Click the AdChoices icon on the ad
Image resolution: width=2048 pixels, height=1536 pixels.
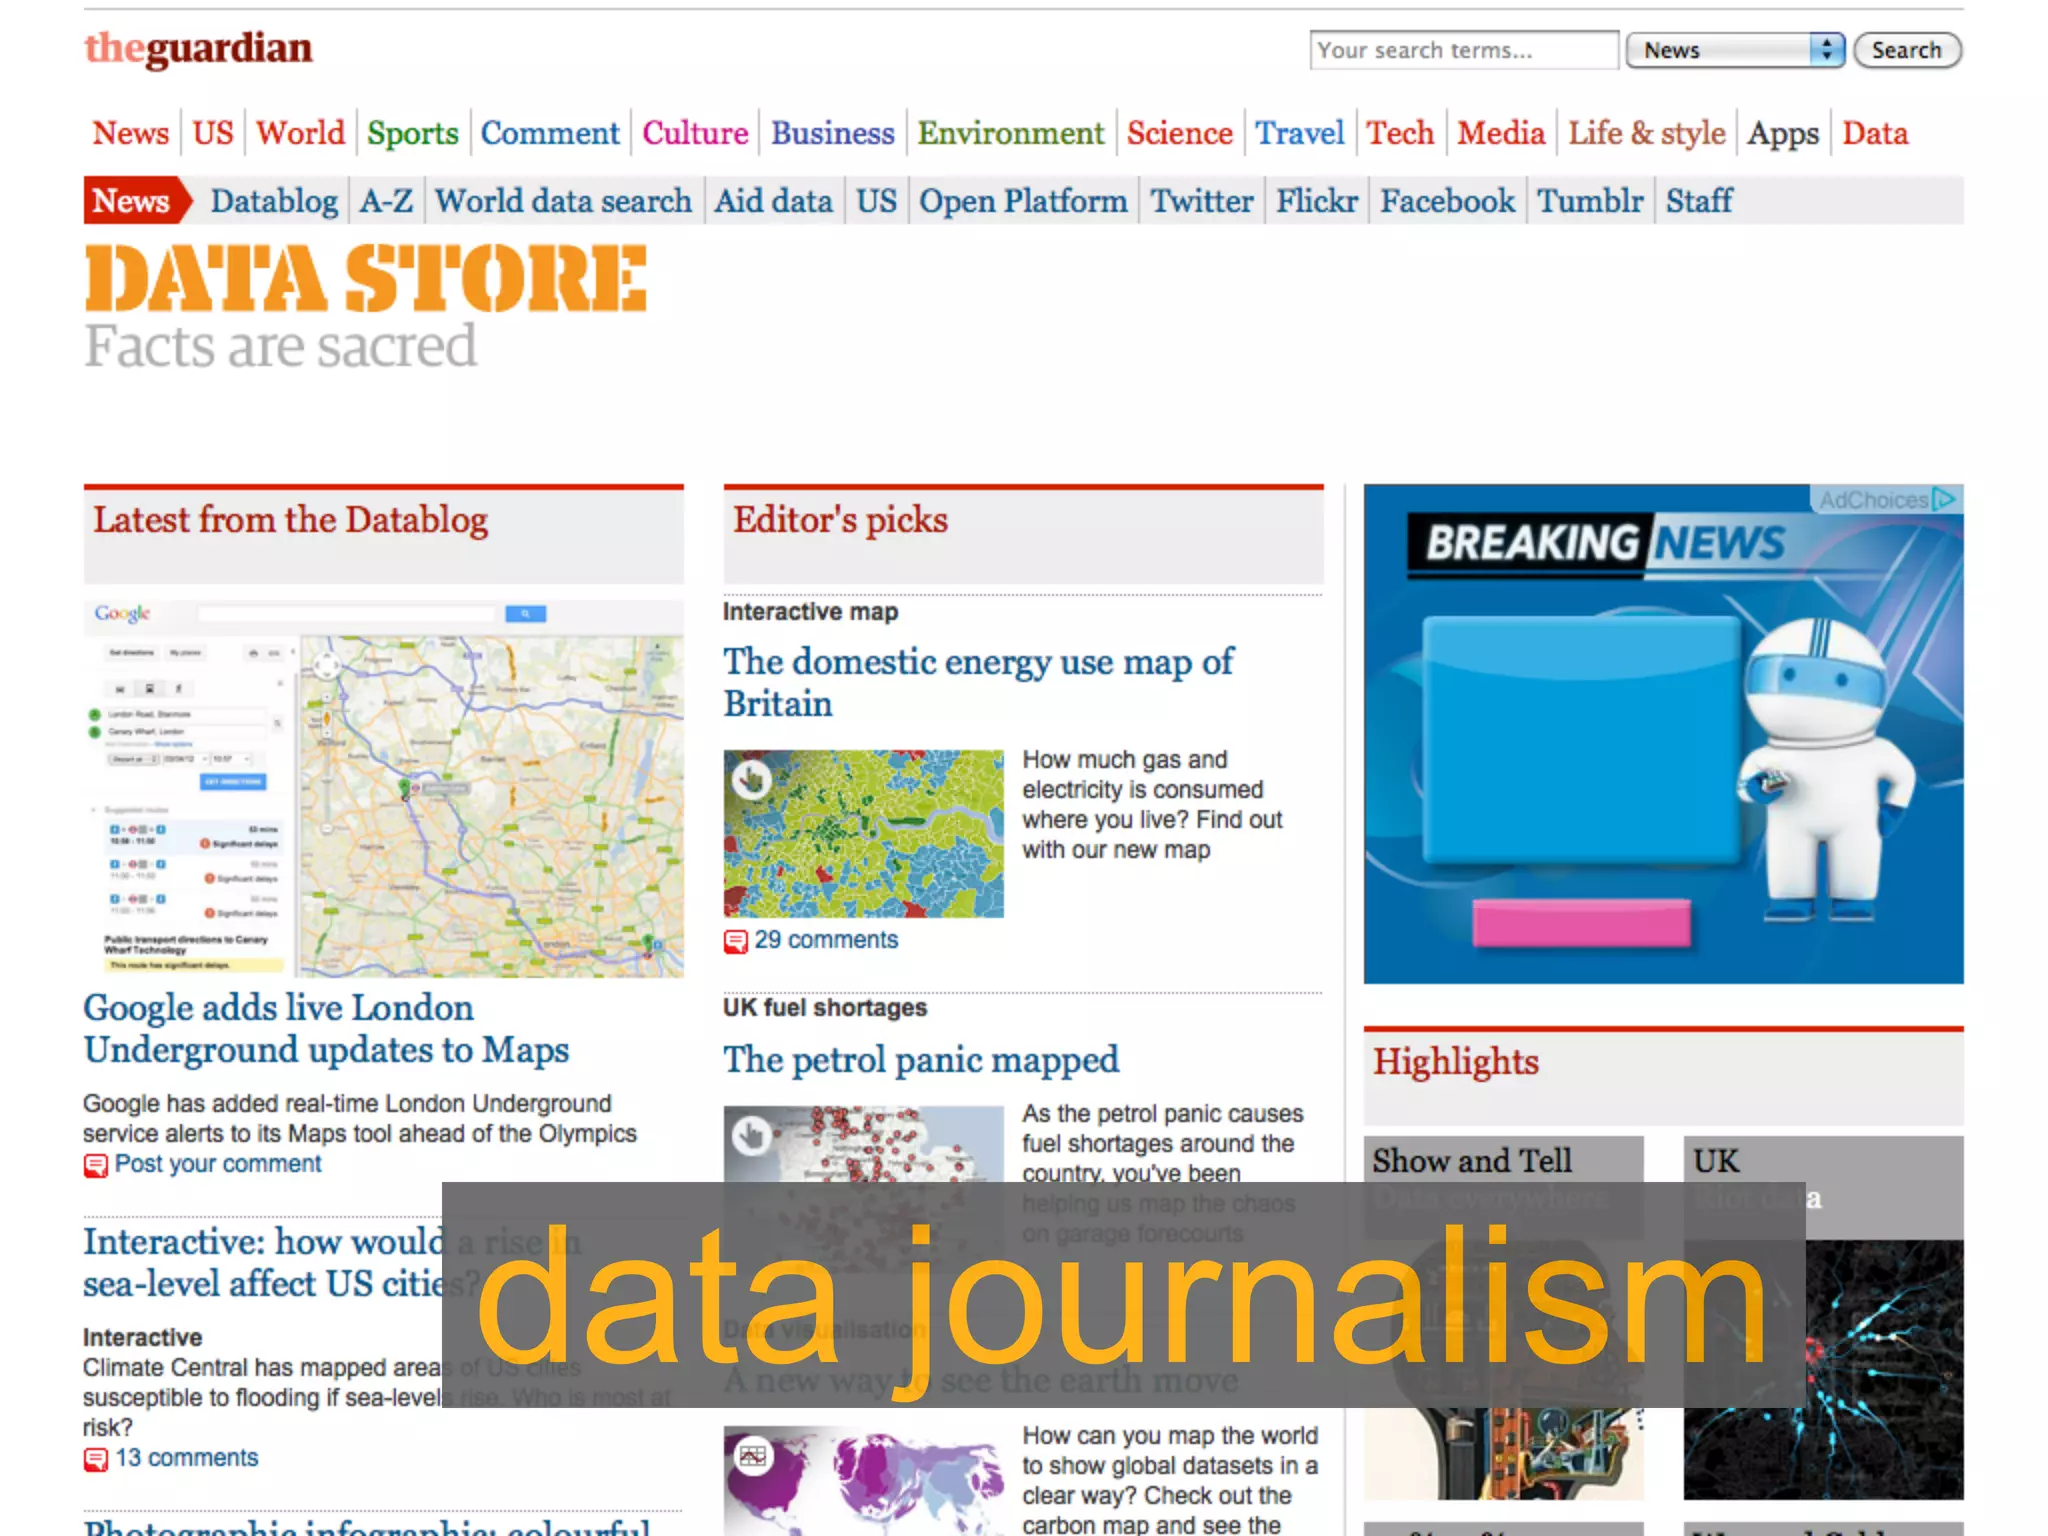pyautogui.click(x=1944, y=499)
